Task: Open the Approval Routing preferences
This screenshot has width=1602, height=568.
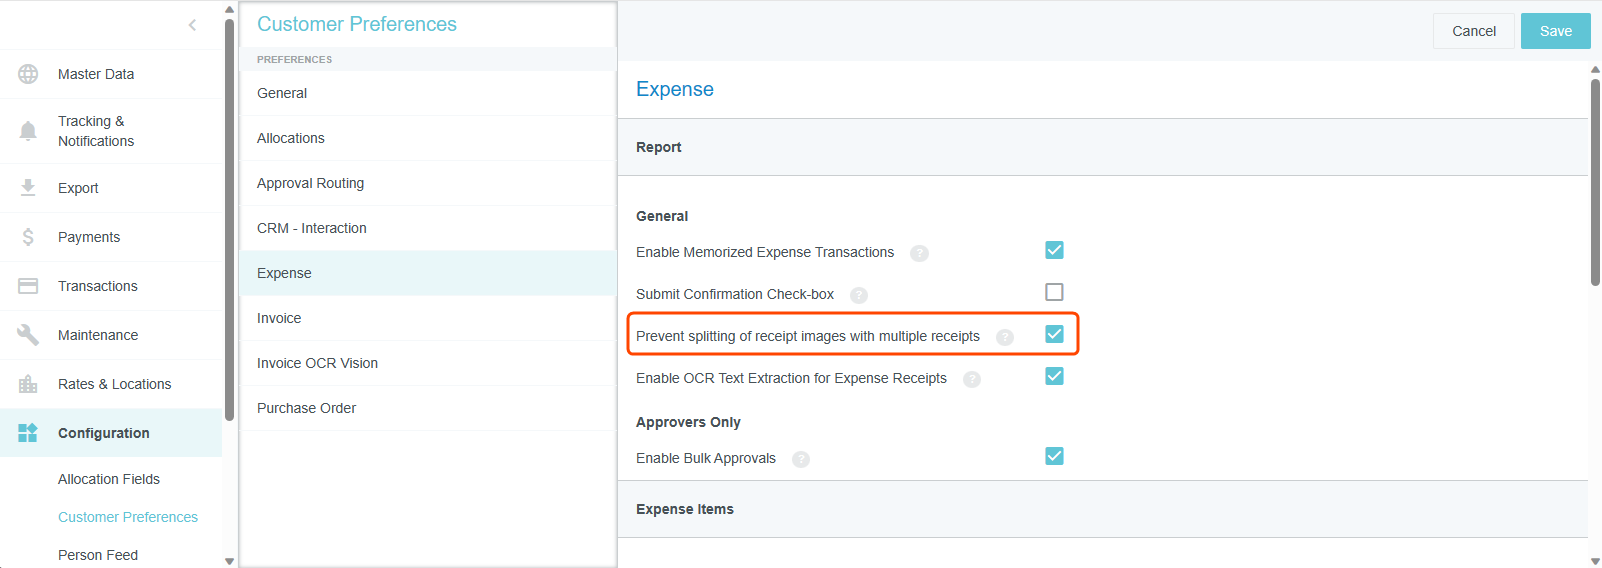Action: pos(310,183)
